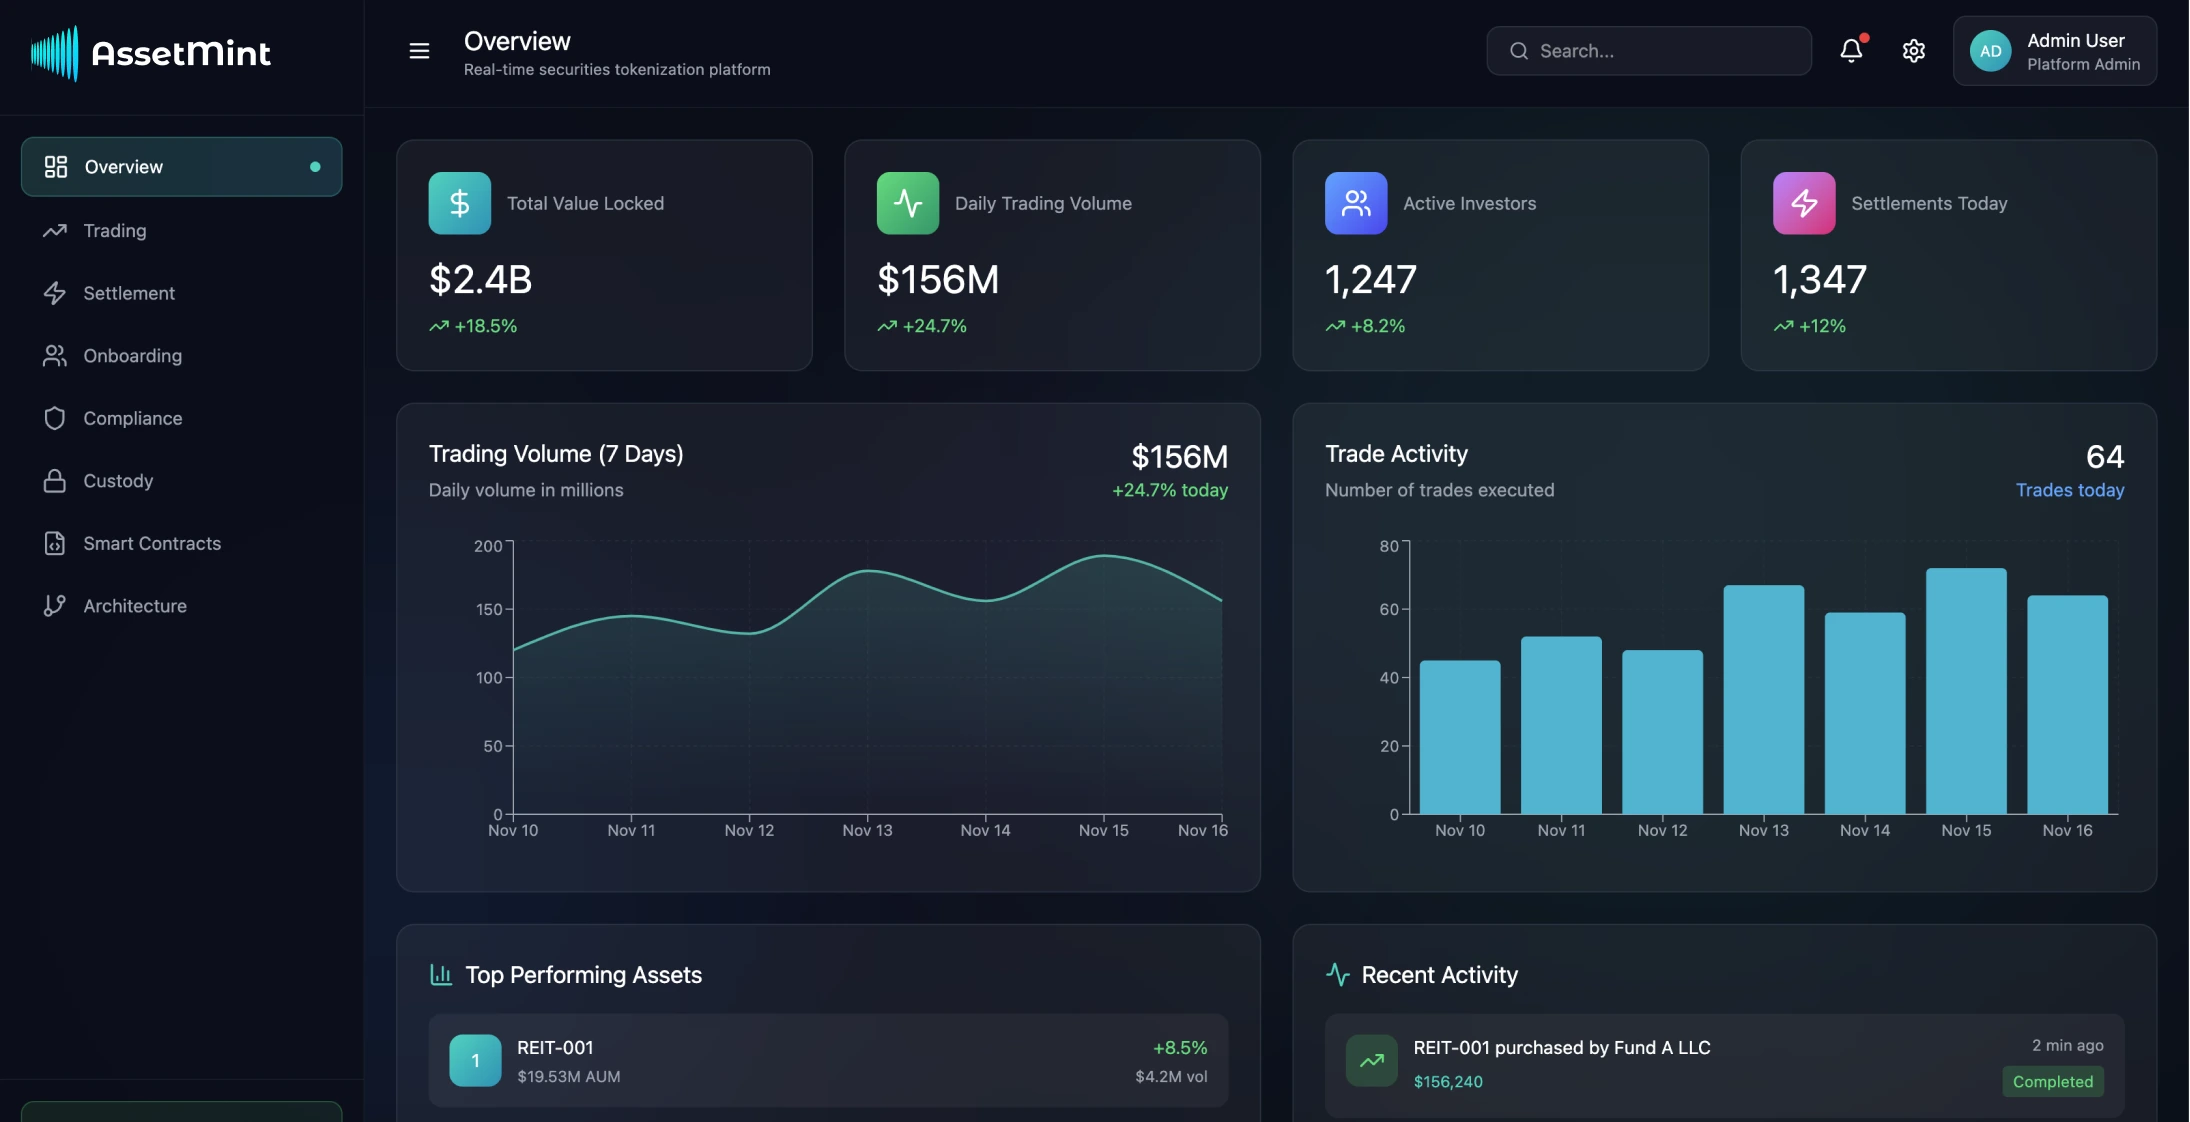Image resolution: width=2190 pixels, height=1122 pixels.
Task: Click the Completed status badge
Action: (x=2051, y=1081)
